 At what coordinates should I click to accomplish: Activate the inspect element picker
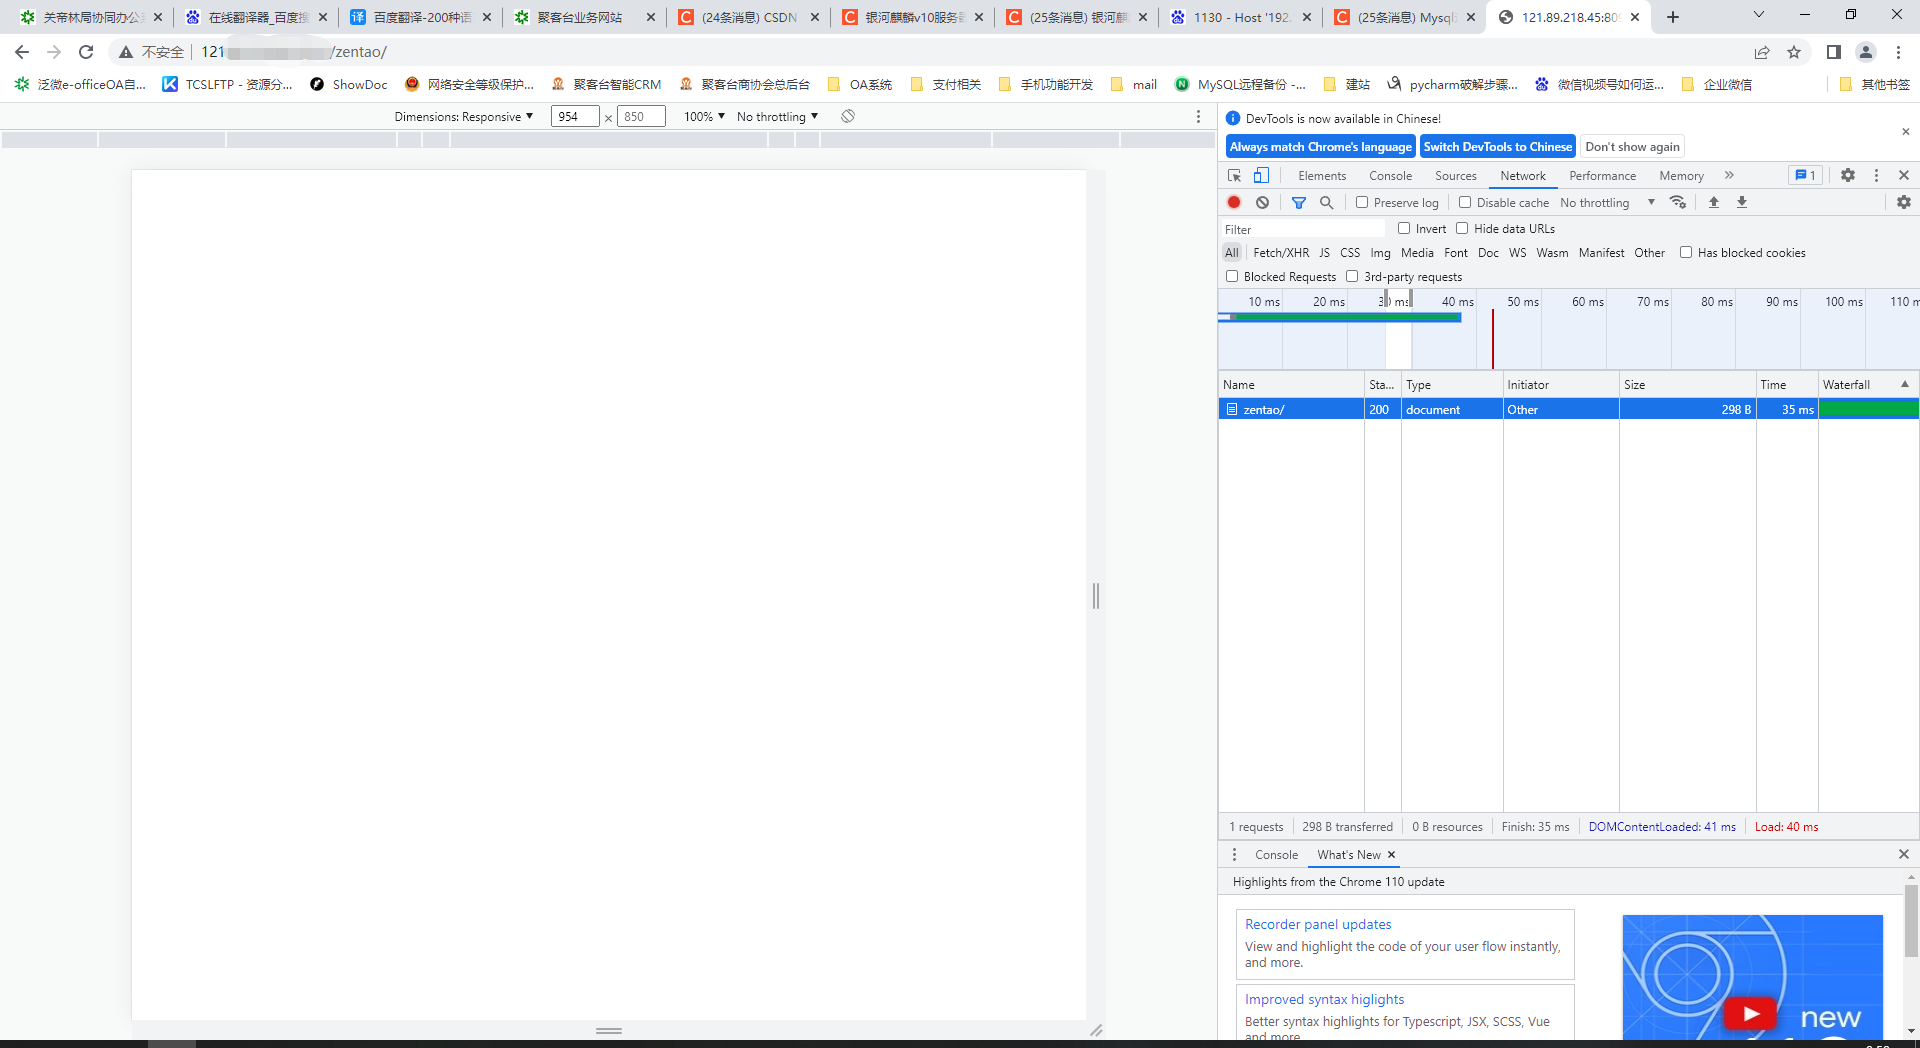tap(1235, 175)
